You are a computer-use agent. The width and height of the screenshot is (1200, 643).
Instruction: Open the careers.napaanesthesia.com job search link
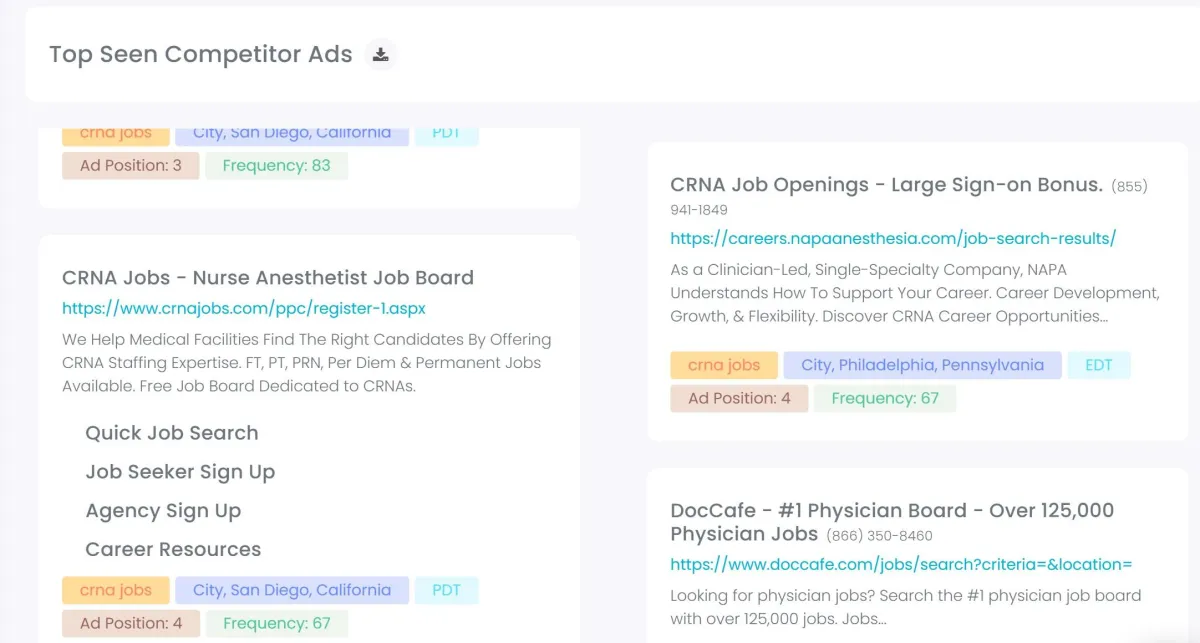click(892, 238)
